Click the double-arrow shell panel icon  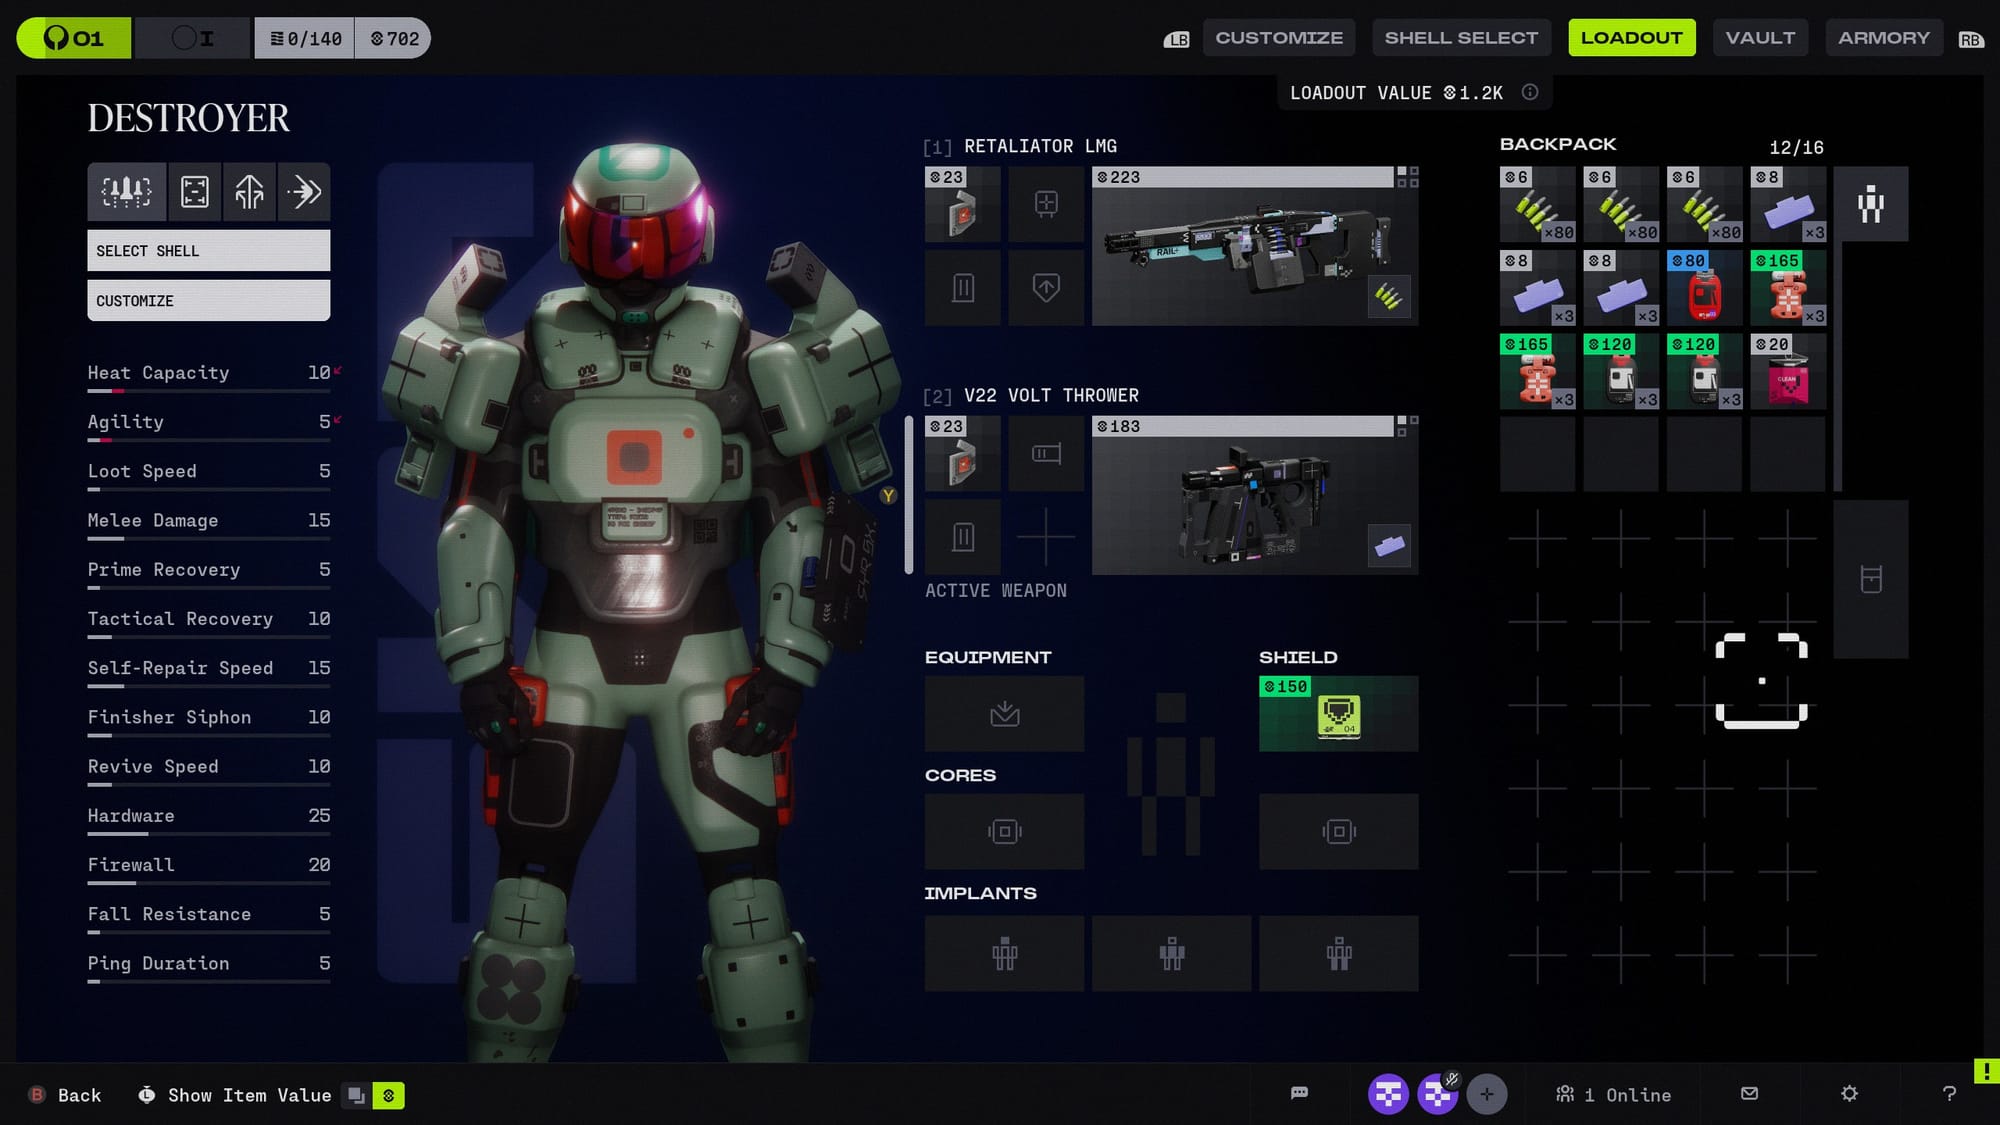point(304,191)
